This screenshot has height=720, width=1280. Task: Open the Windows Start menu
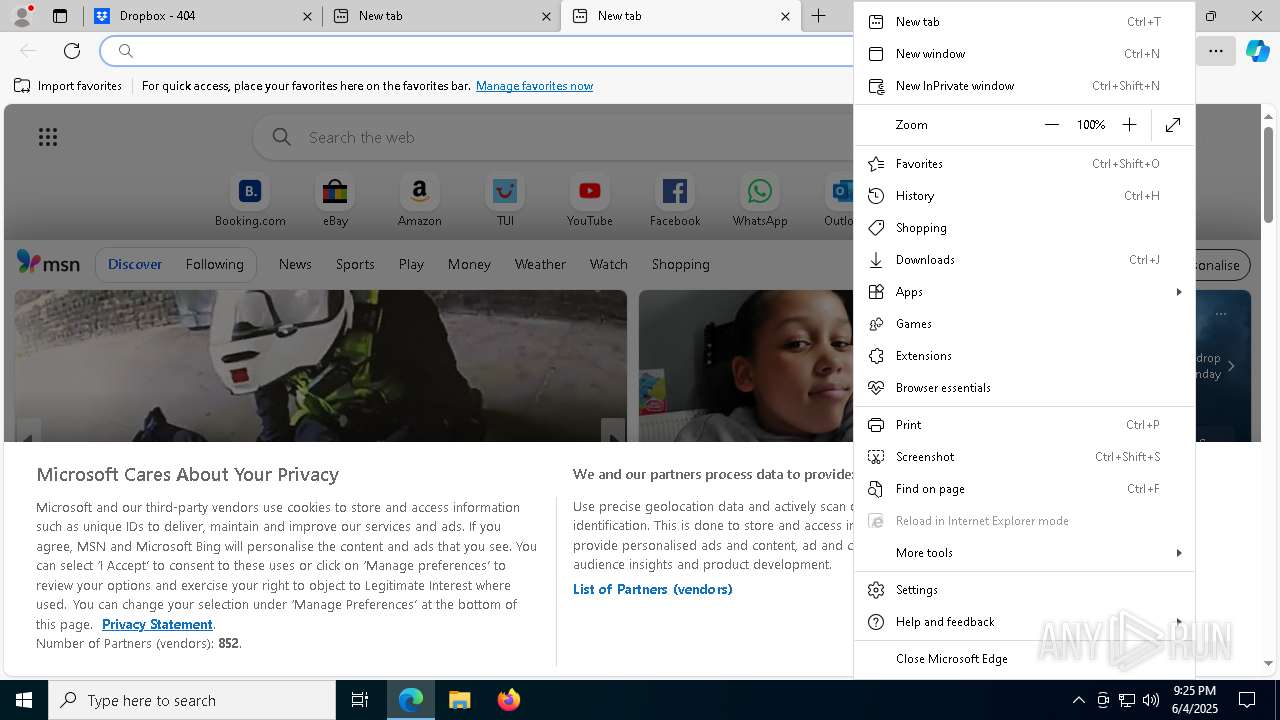pyautogui.click(x=24, y=700)
